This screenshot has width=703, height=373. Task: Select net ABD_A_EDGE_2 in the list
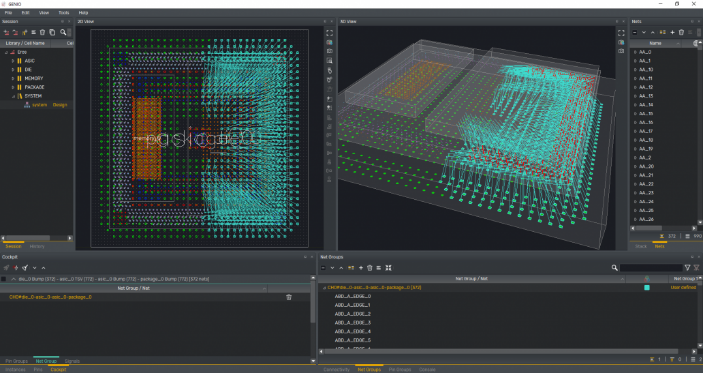tap(352, 314)
